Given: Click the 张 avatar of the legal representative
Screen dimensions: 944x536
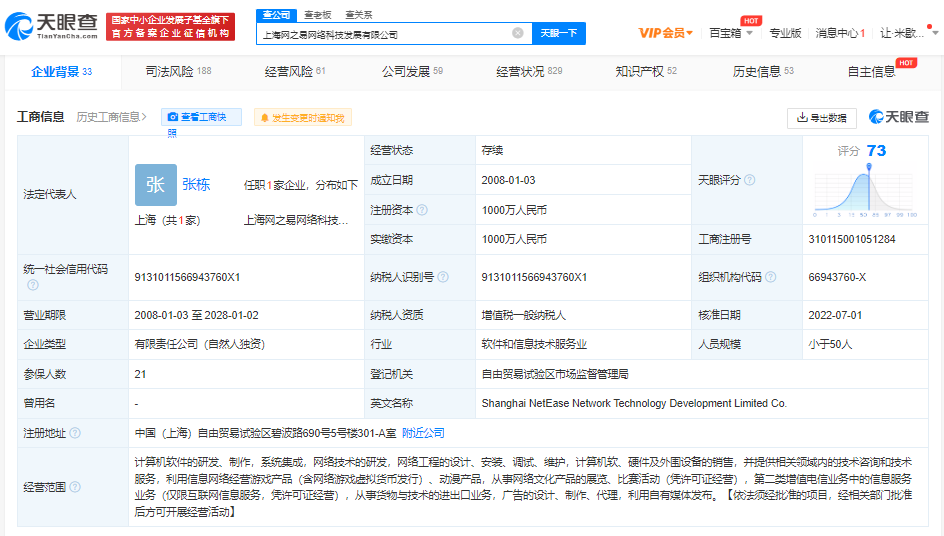Looking at the screenshot, I should (x=156, y=185).
